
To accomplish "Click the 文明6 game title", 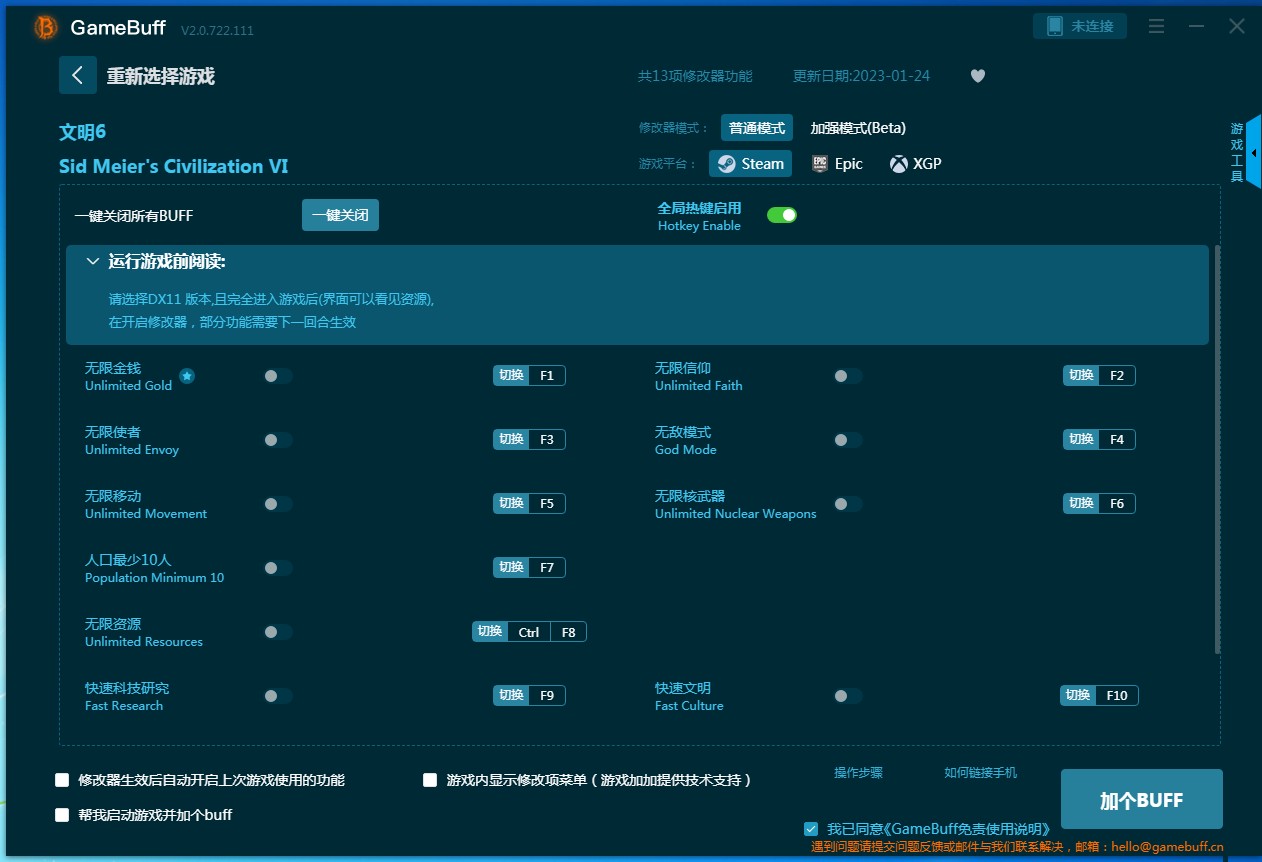I will (x=82, y=133).
